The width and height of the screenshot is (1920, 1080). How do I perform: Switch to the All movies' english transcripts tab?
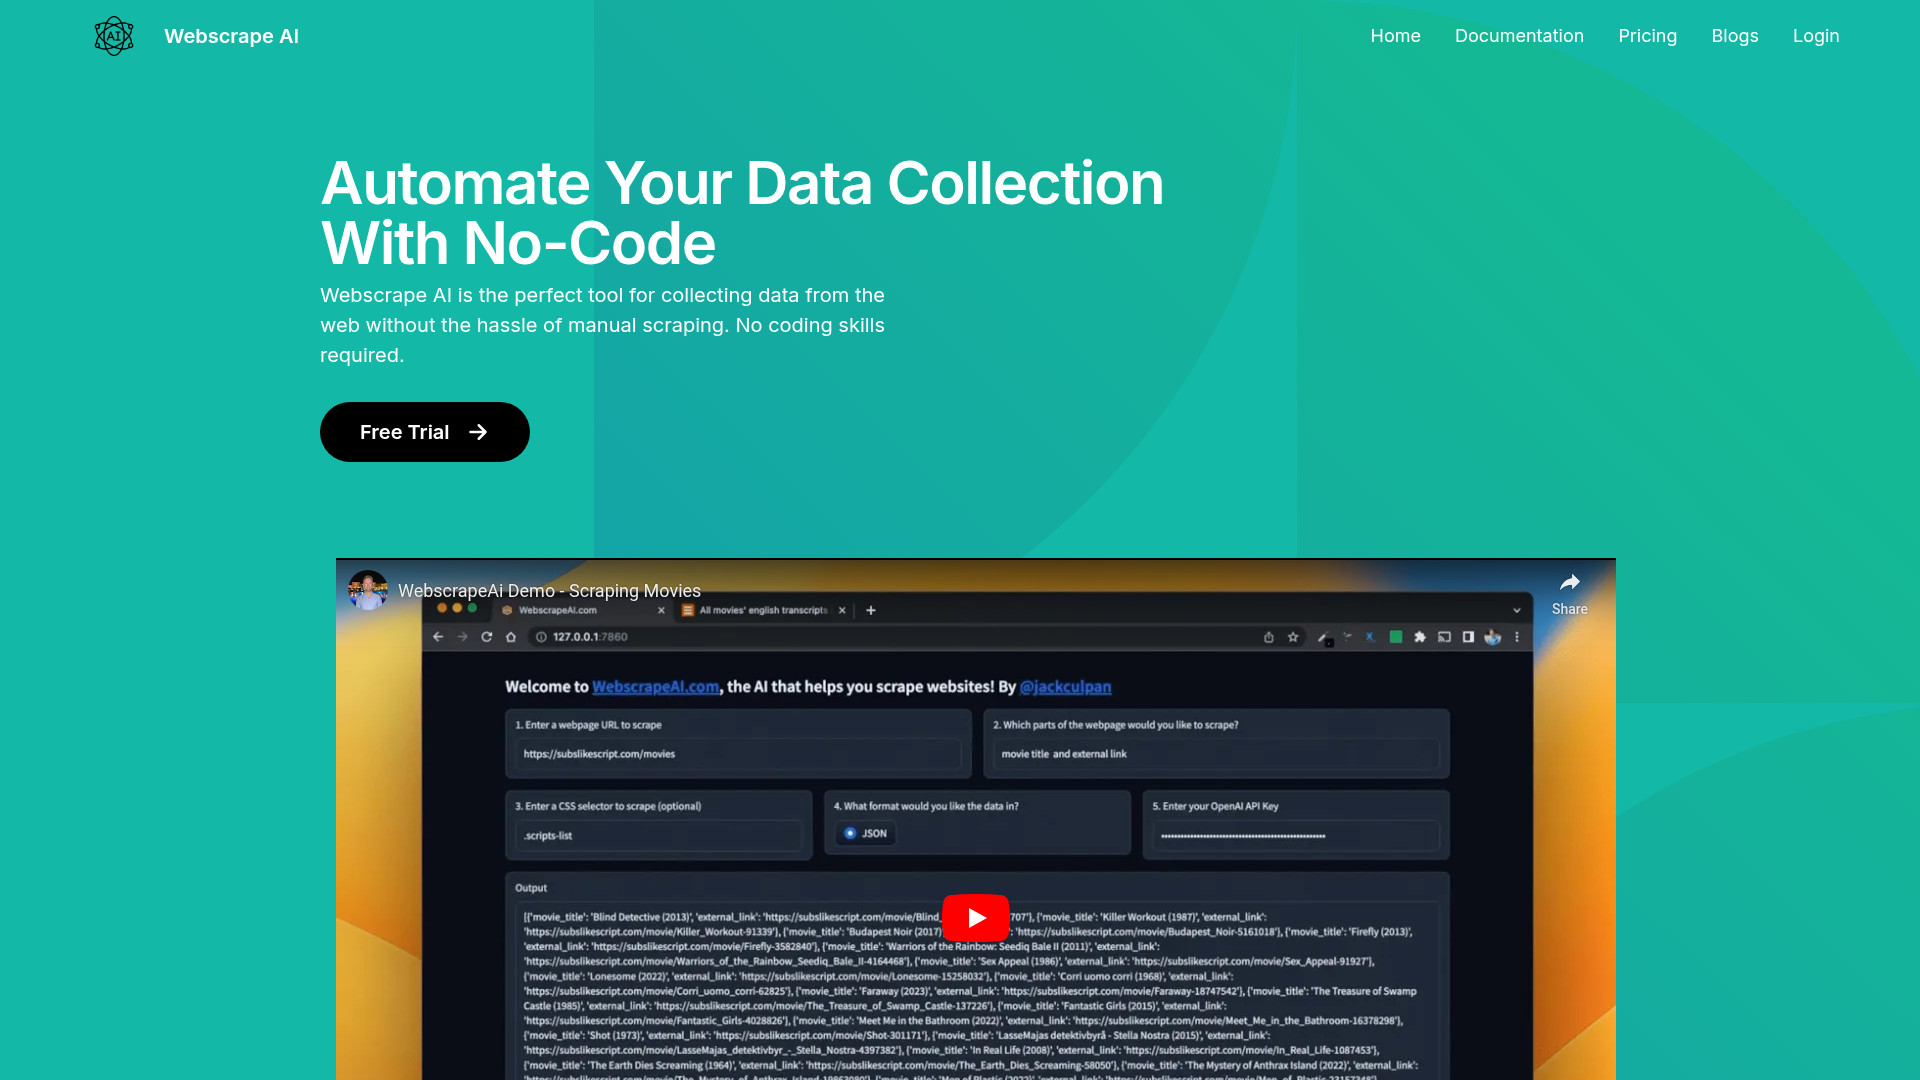click(762, 610)
